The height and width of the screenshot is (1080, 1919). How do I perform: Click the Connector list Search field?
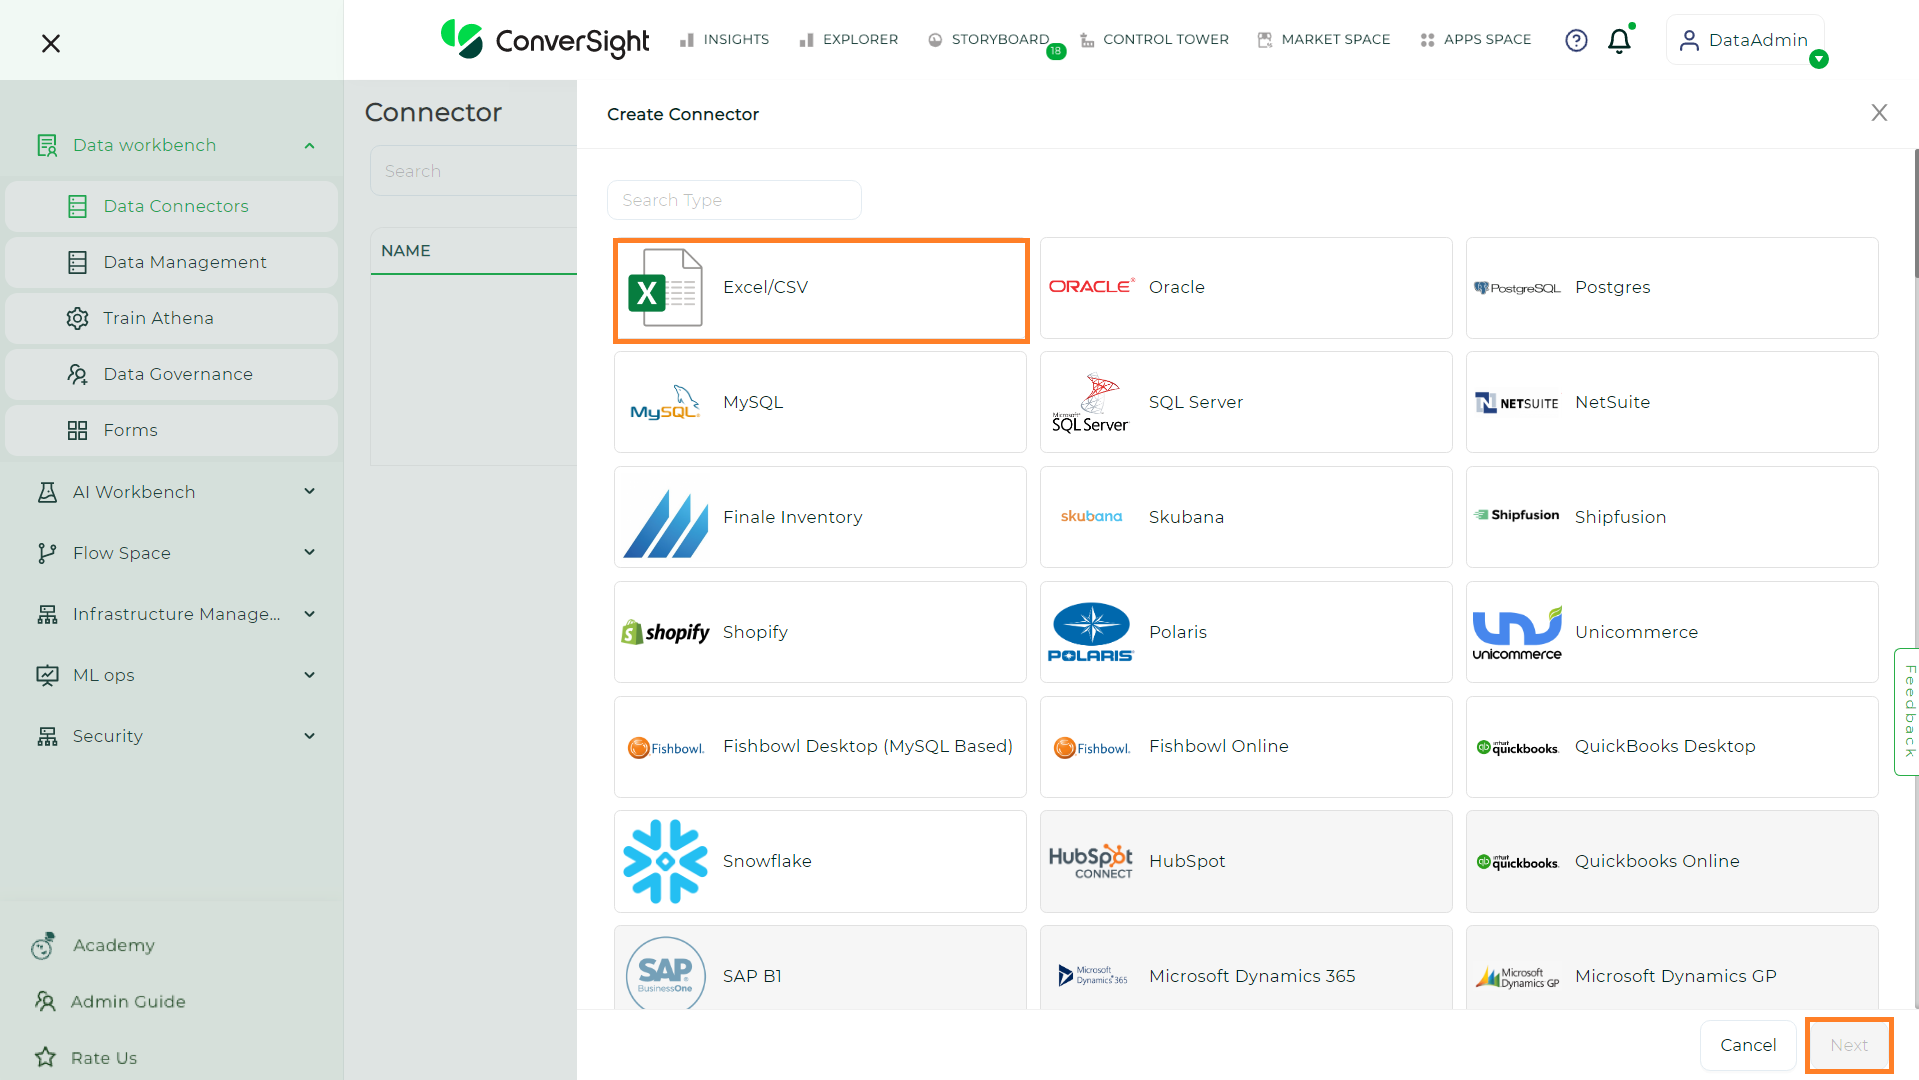pos(473,171)
